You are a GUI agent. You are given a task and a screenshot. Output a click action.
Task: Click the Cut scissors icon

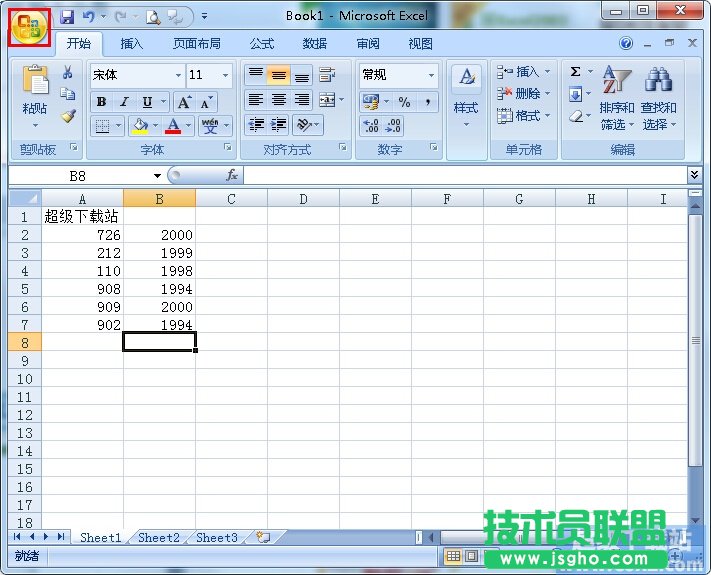click(x=68, y=73)
